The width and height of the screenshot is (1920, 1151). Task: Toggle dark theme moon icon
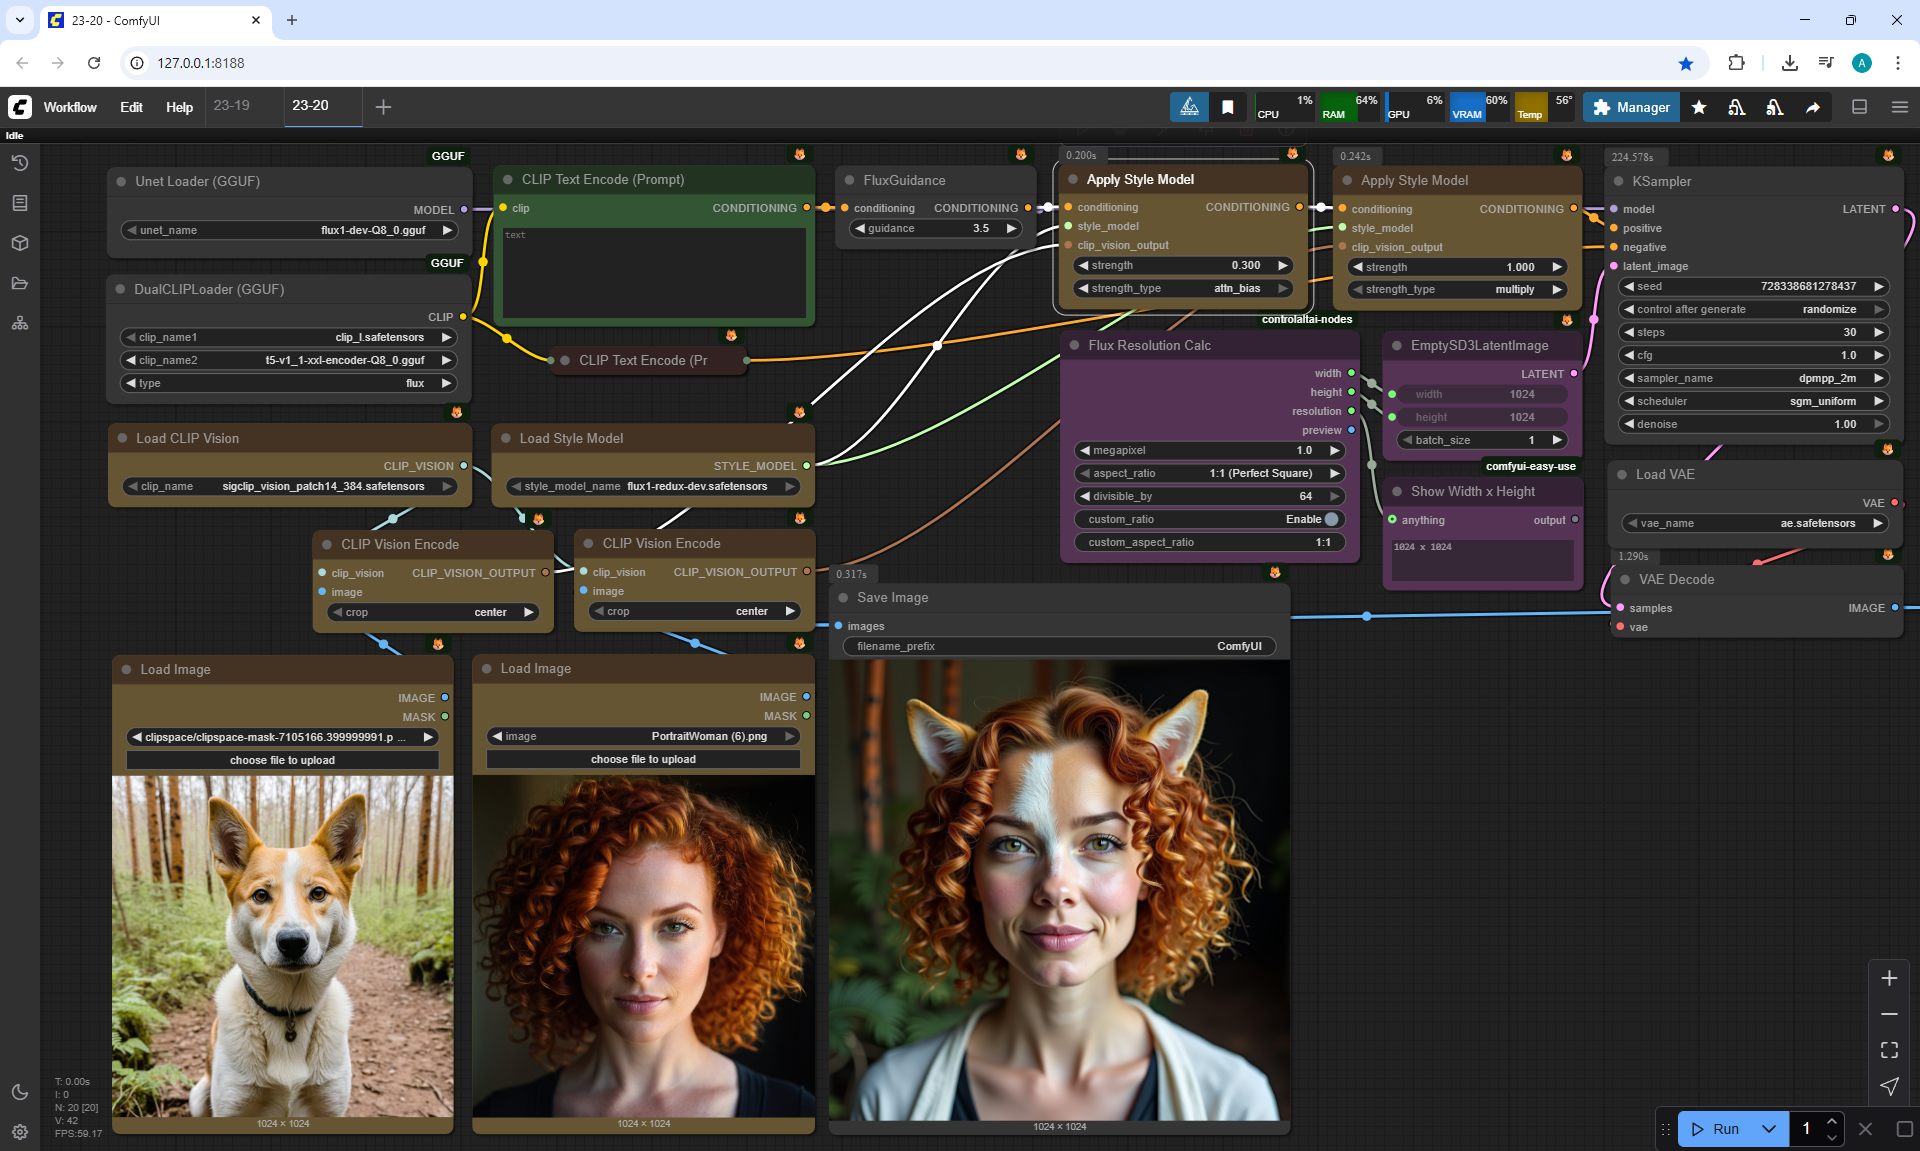20,1092
